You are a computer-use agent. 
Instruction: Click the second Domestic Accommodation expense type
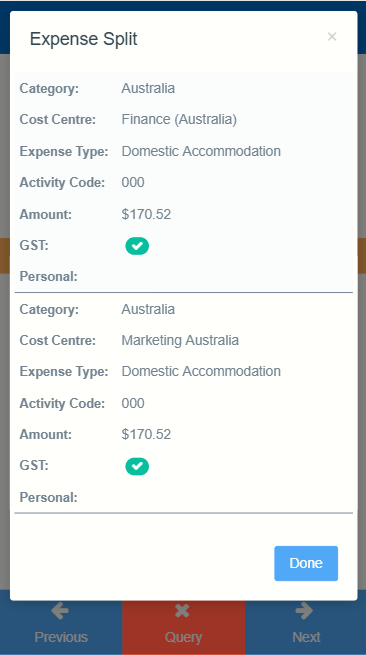tap(201, 371)
